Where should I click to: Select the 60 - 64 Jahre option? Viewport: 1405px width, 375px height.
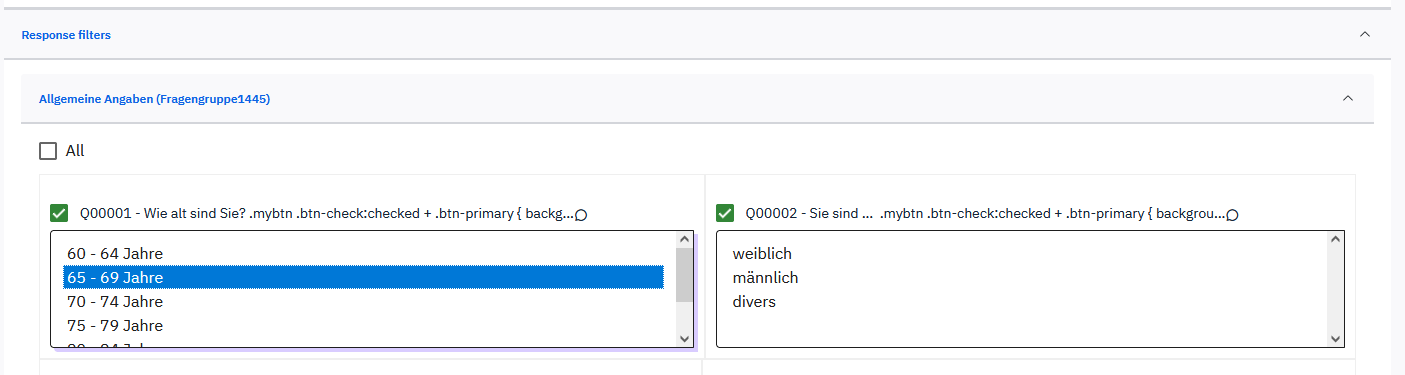[364, 254]
